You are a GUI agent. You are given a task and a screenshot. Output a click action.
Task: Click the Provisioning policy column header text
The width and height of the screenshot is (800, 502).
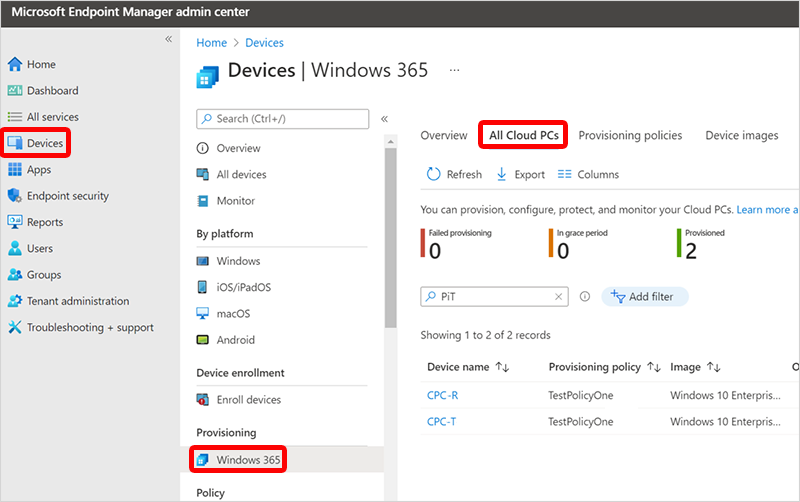[594, 367]
